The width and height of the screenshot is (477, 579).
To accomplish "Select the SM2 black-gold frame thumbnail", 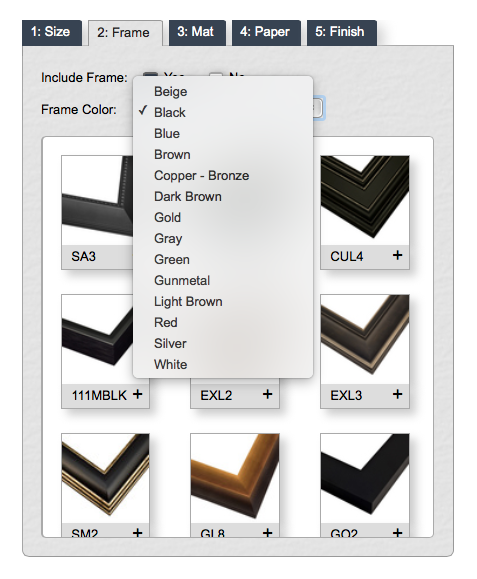I will pyautogui.click(x=105, y=478).
